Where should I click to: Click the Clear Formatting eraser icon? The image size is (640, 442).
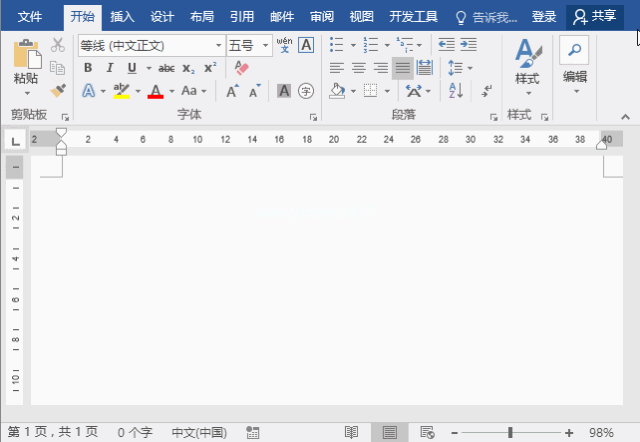241,68
